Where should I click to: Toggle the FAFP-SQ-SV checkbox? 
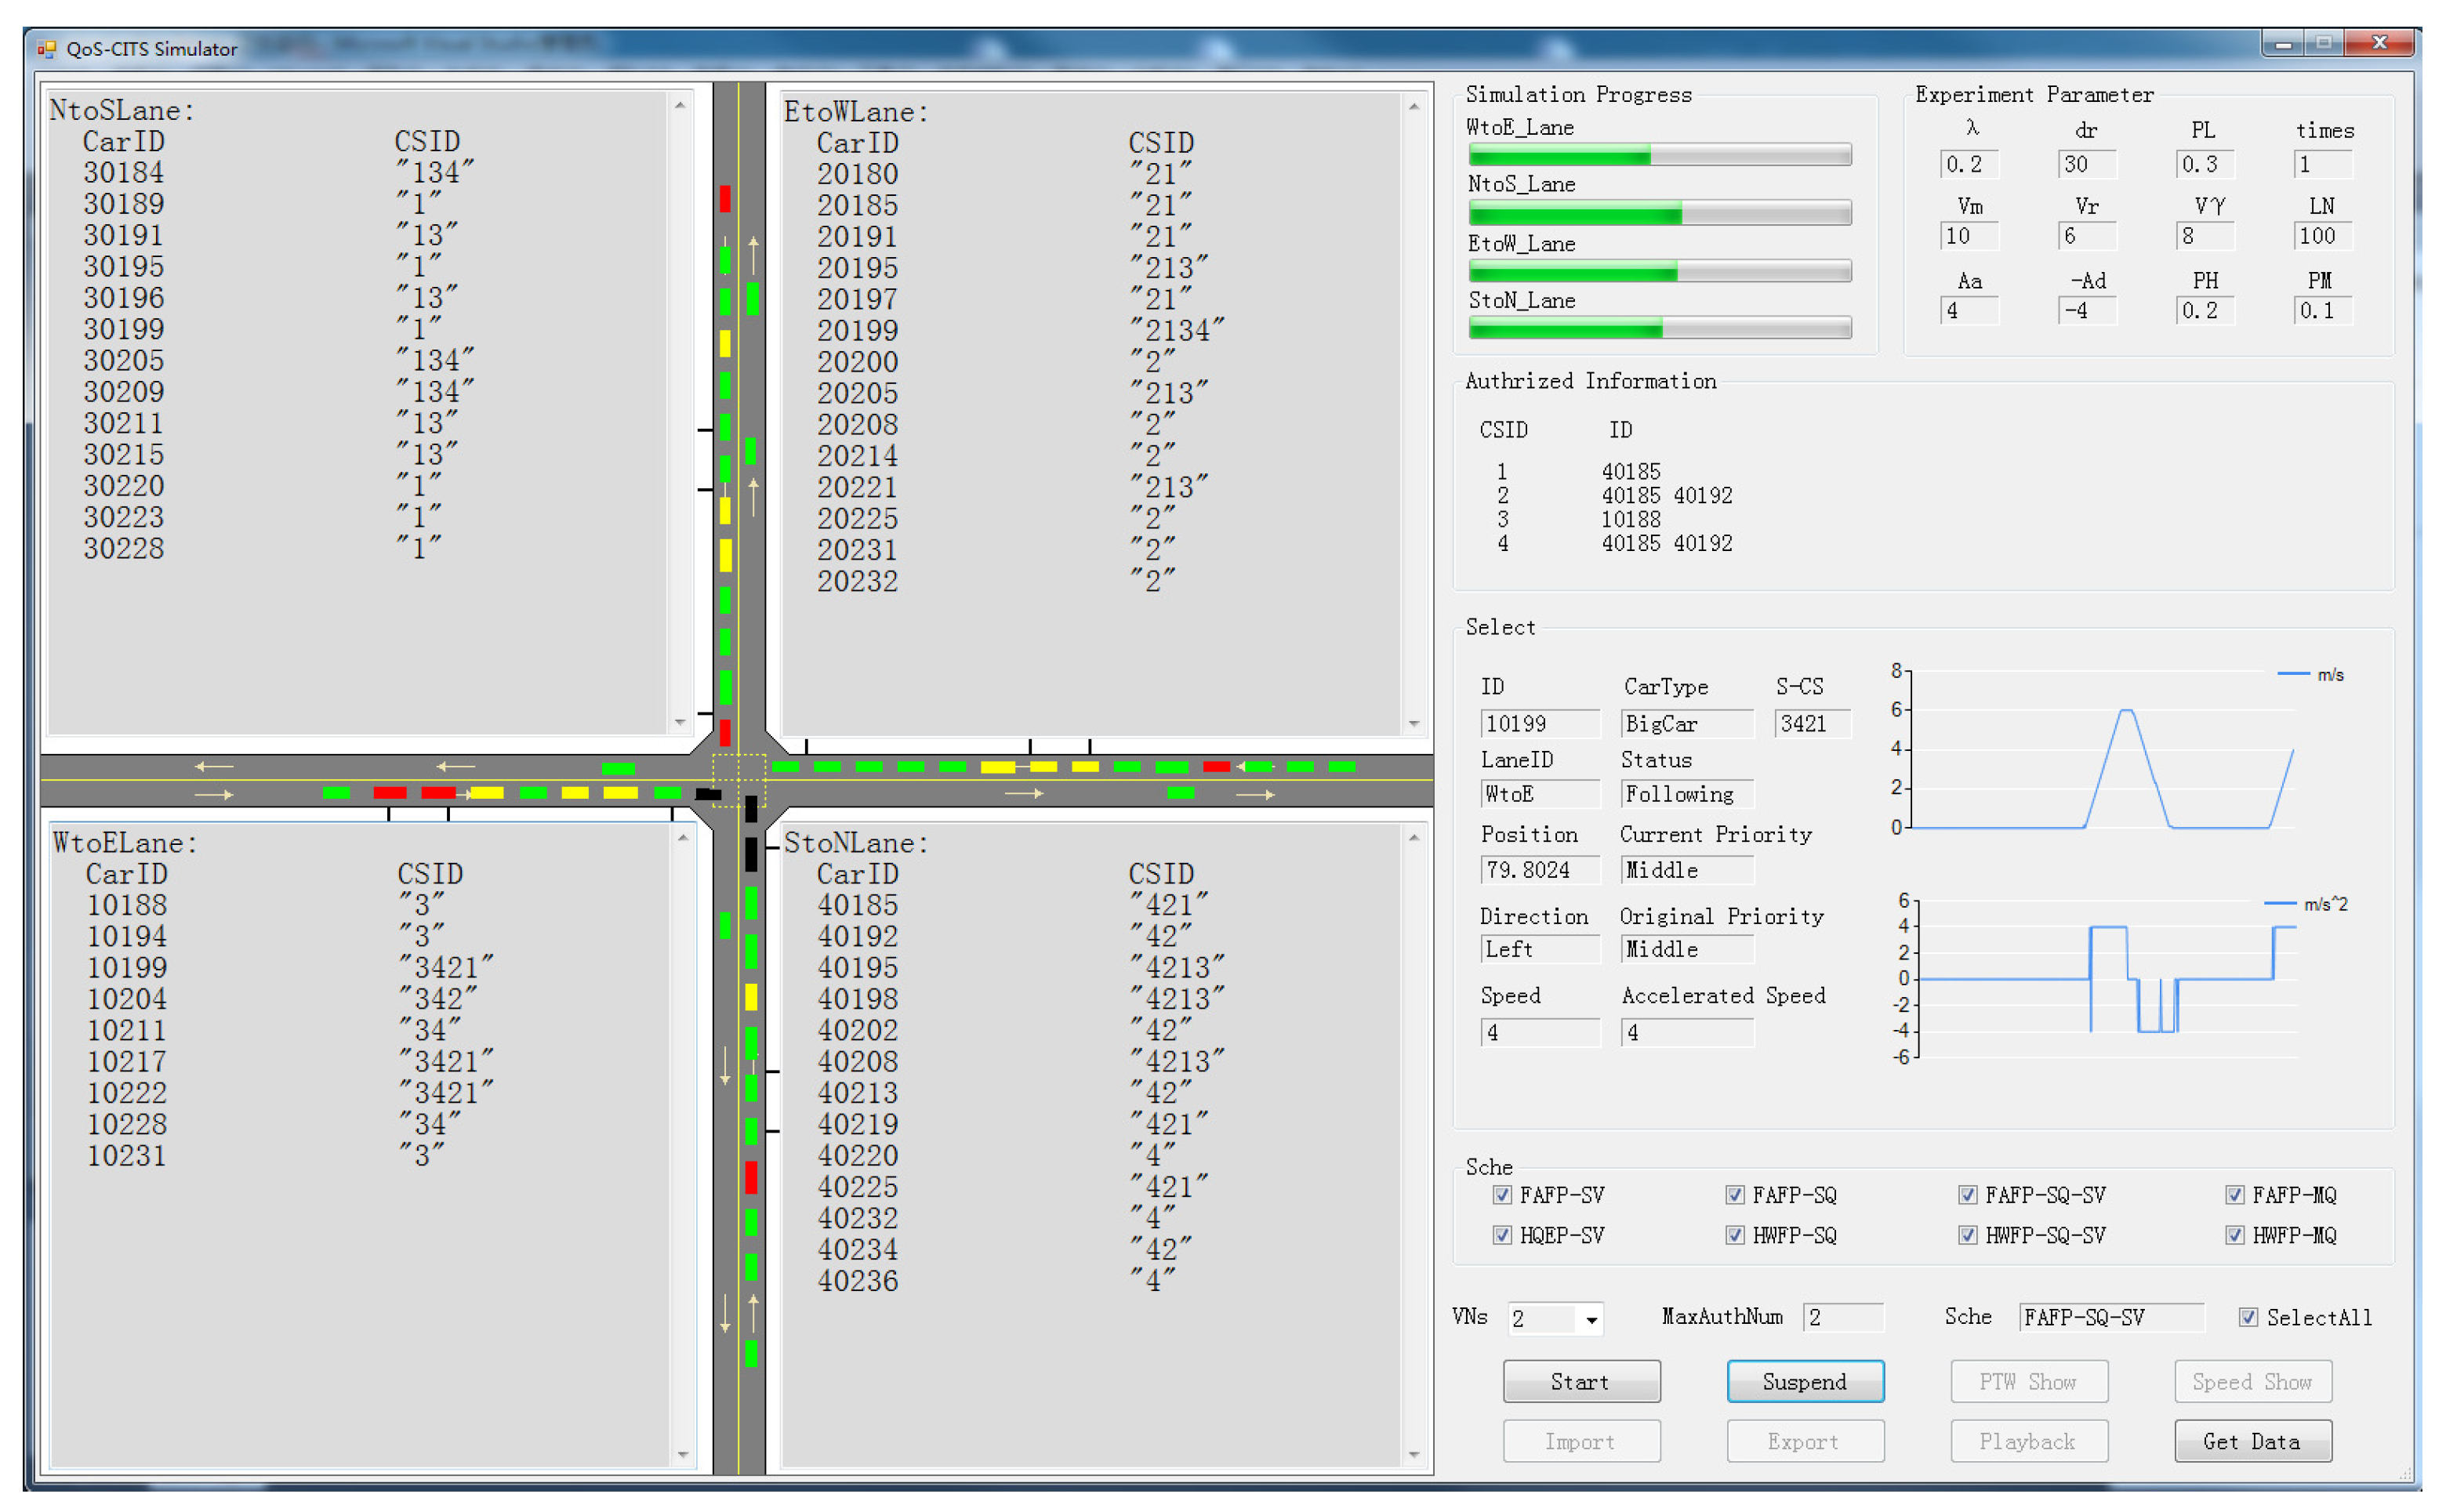[x=1967, y=1194]
